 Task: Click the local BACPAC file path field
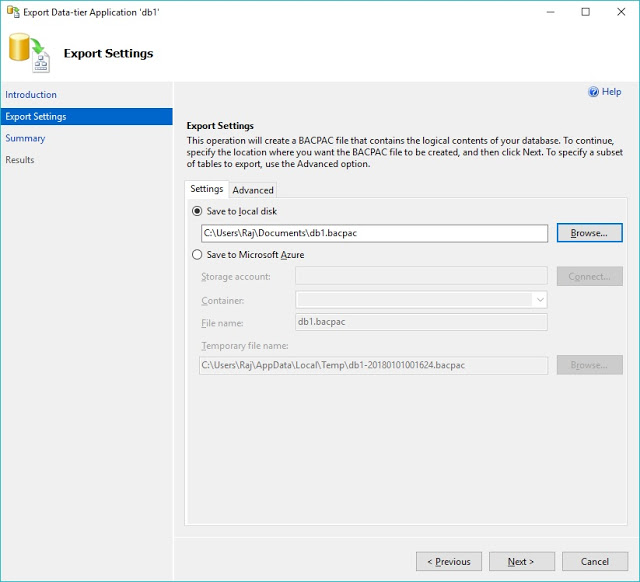[374, 233]
